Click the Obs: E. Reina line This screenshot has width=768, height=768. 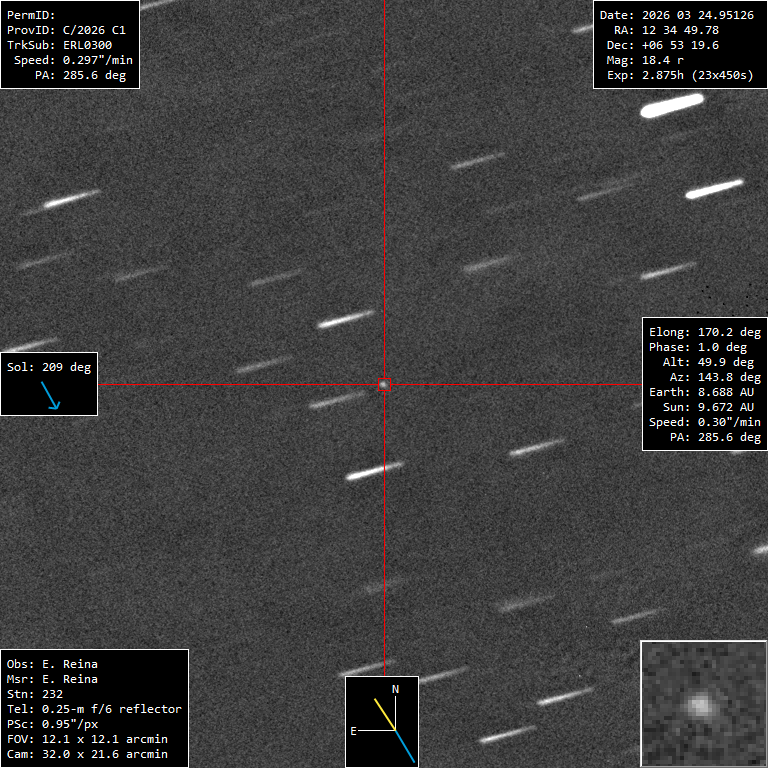tap(52, 664)
